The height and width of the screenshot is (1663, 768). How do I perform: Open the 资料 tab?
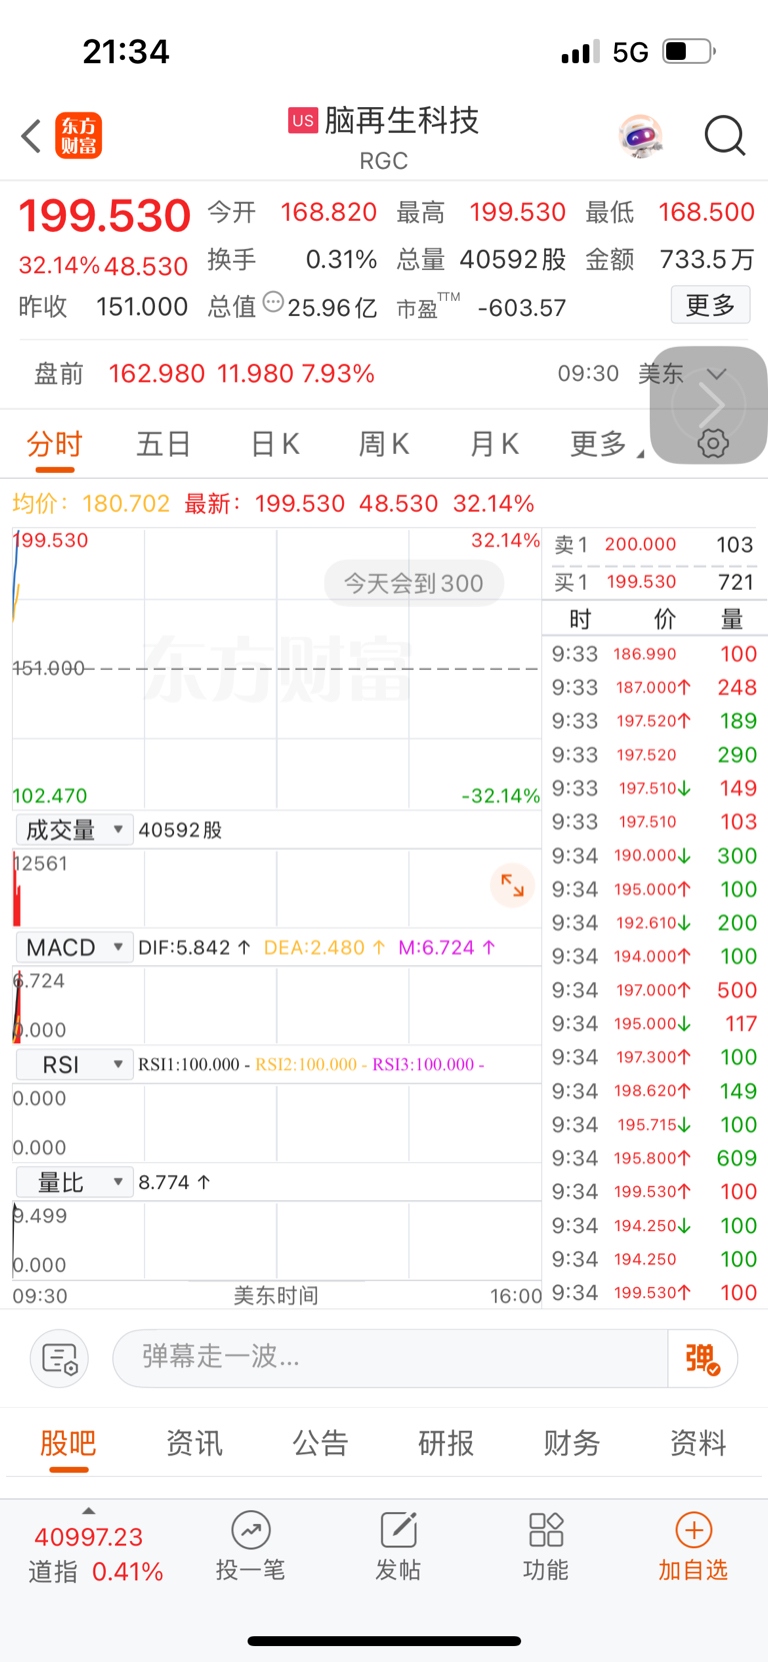pyautogui.click(x=698, y=1443)
